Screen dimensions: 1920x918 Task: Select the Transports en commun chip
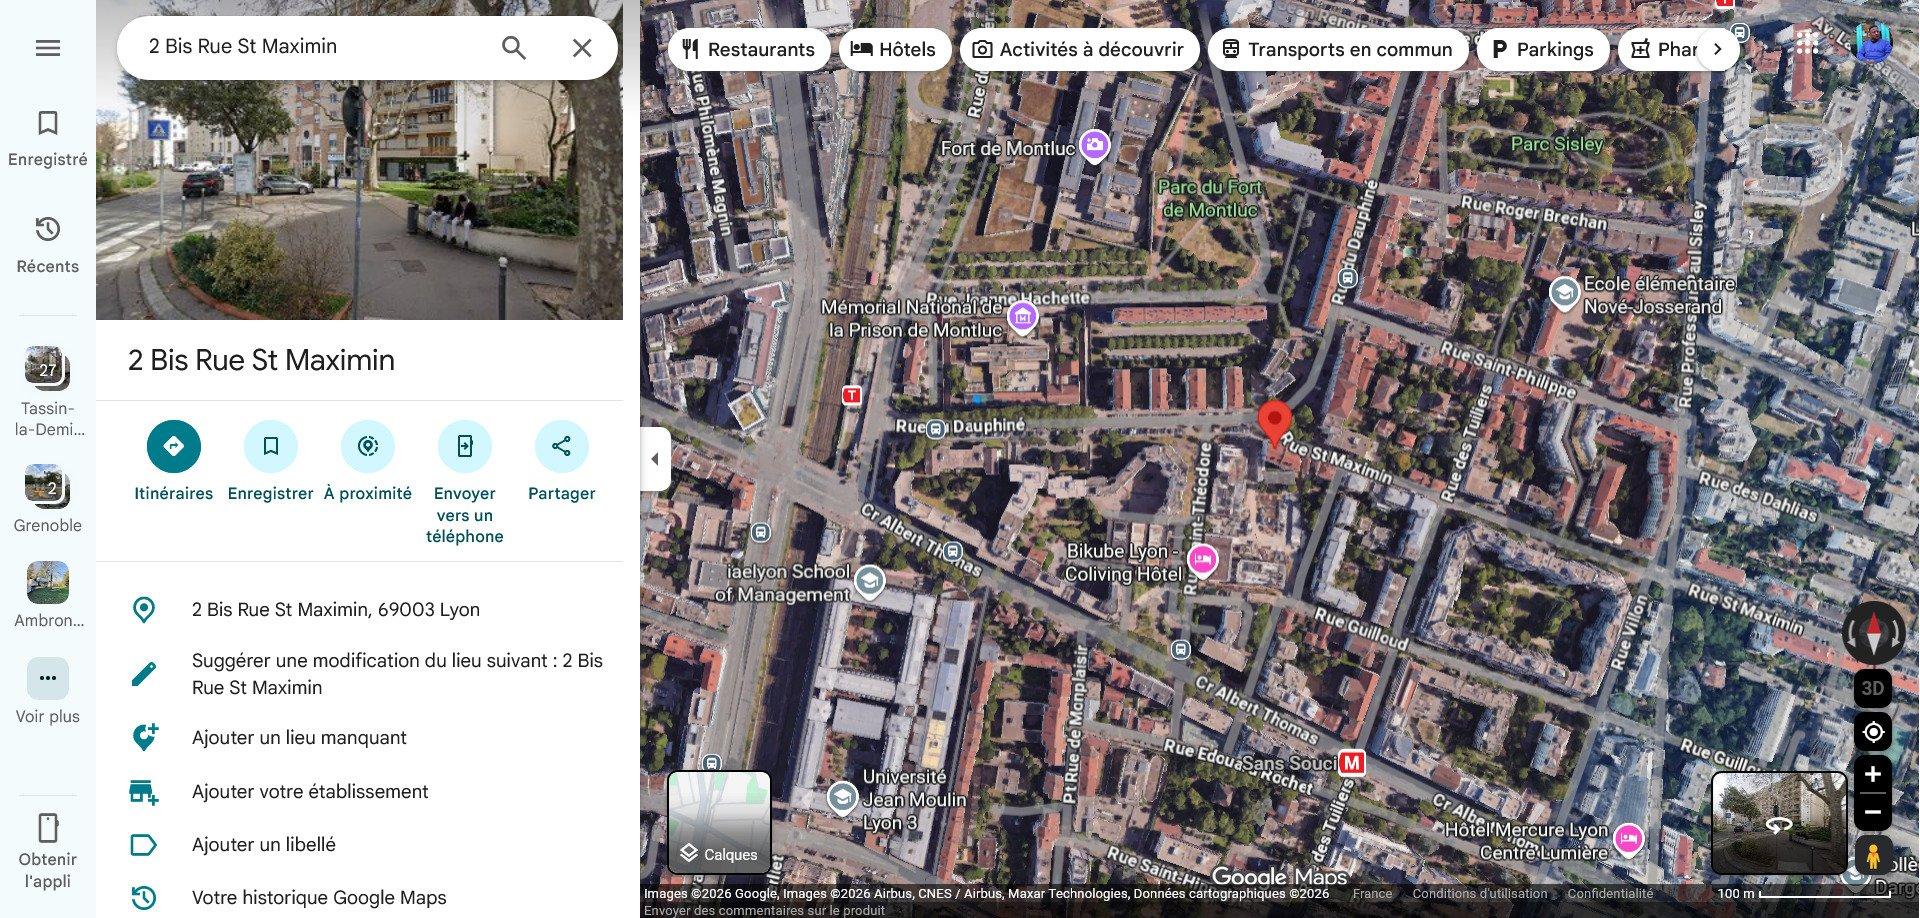(1338, 49)
